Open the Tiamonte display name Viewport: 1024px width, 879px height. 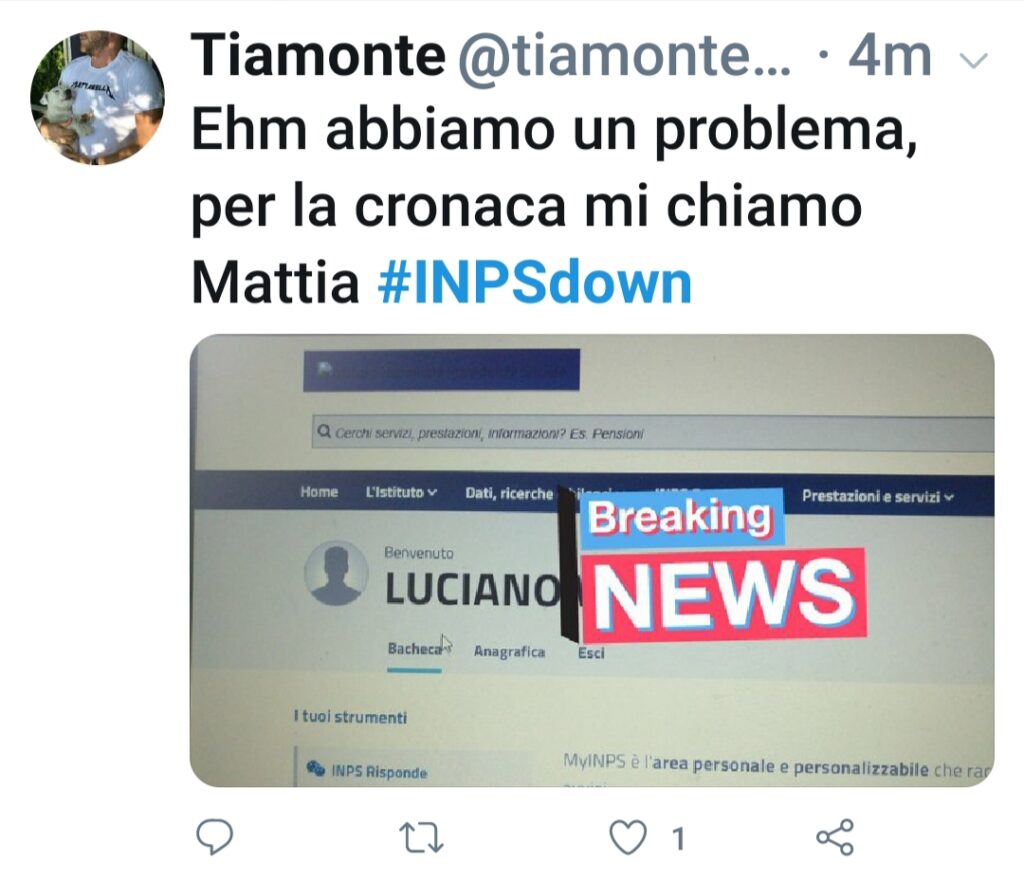318,56
